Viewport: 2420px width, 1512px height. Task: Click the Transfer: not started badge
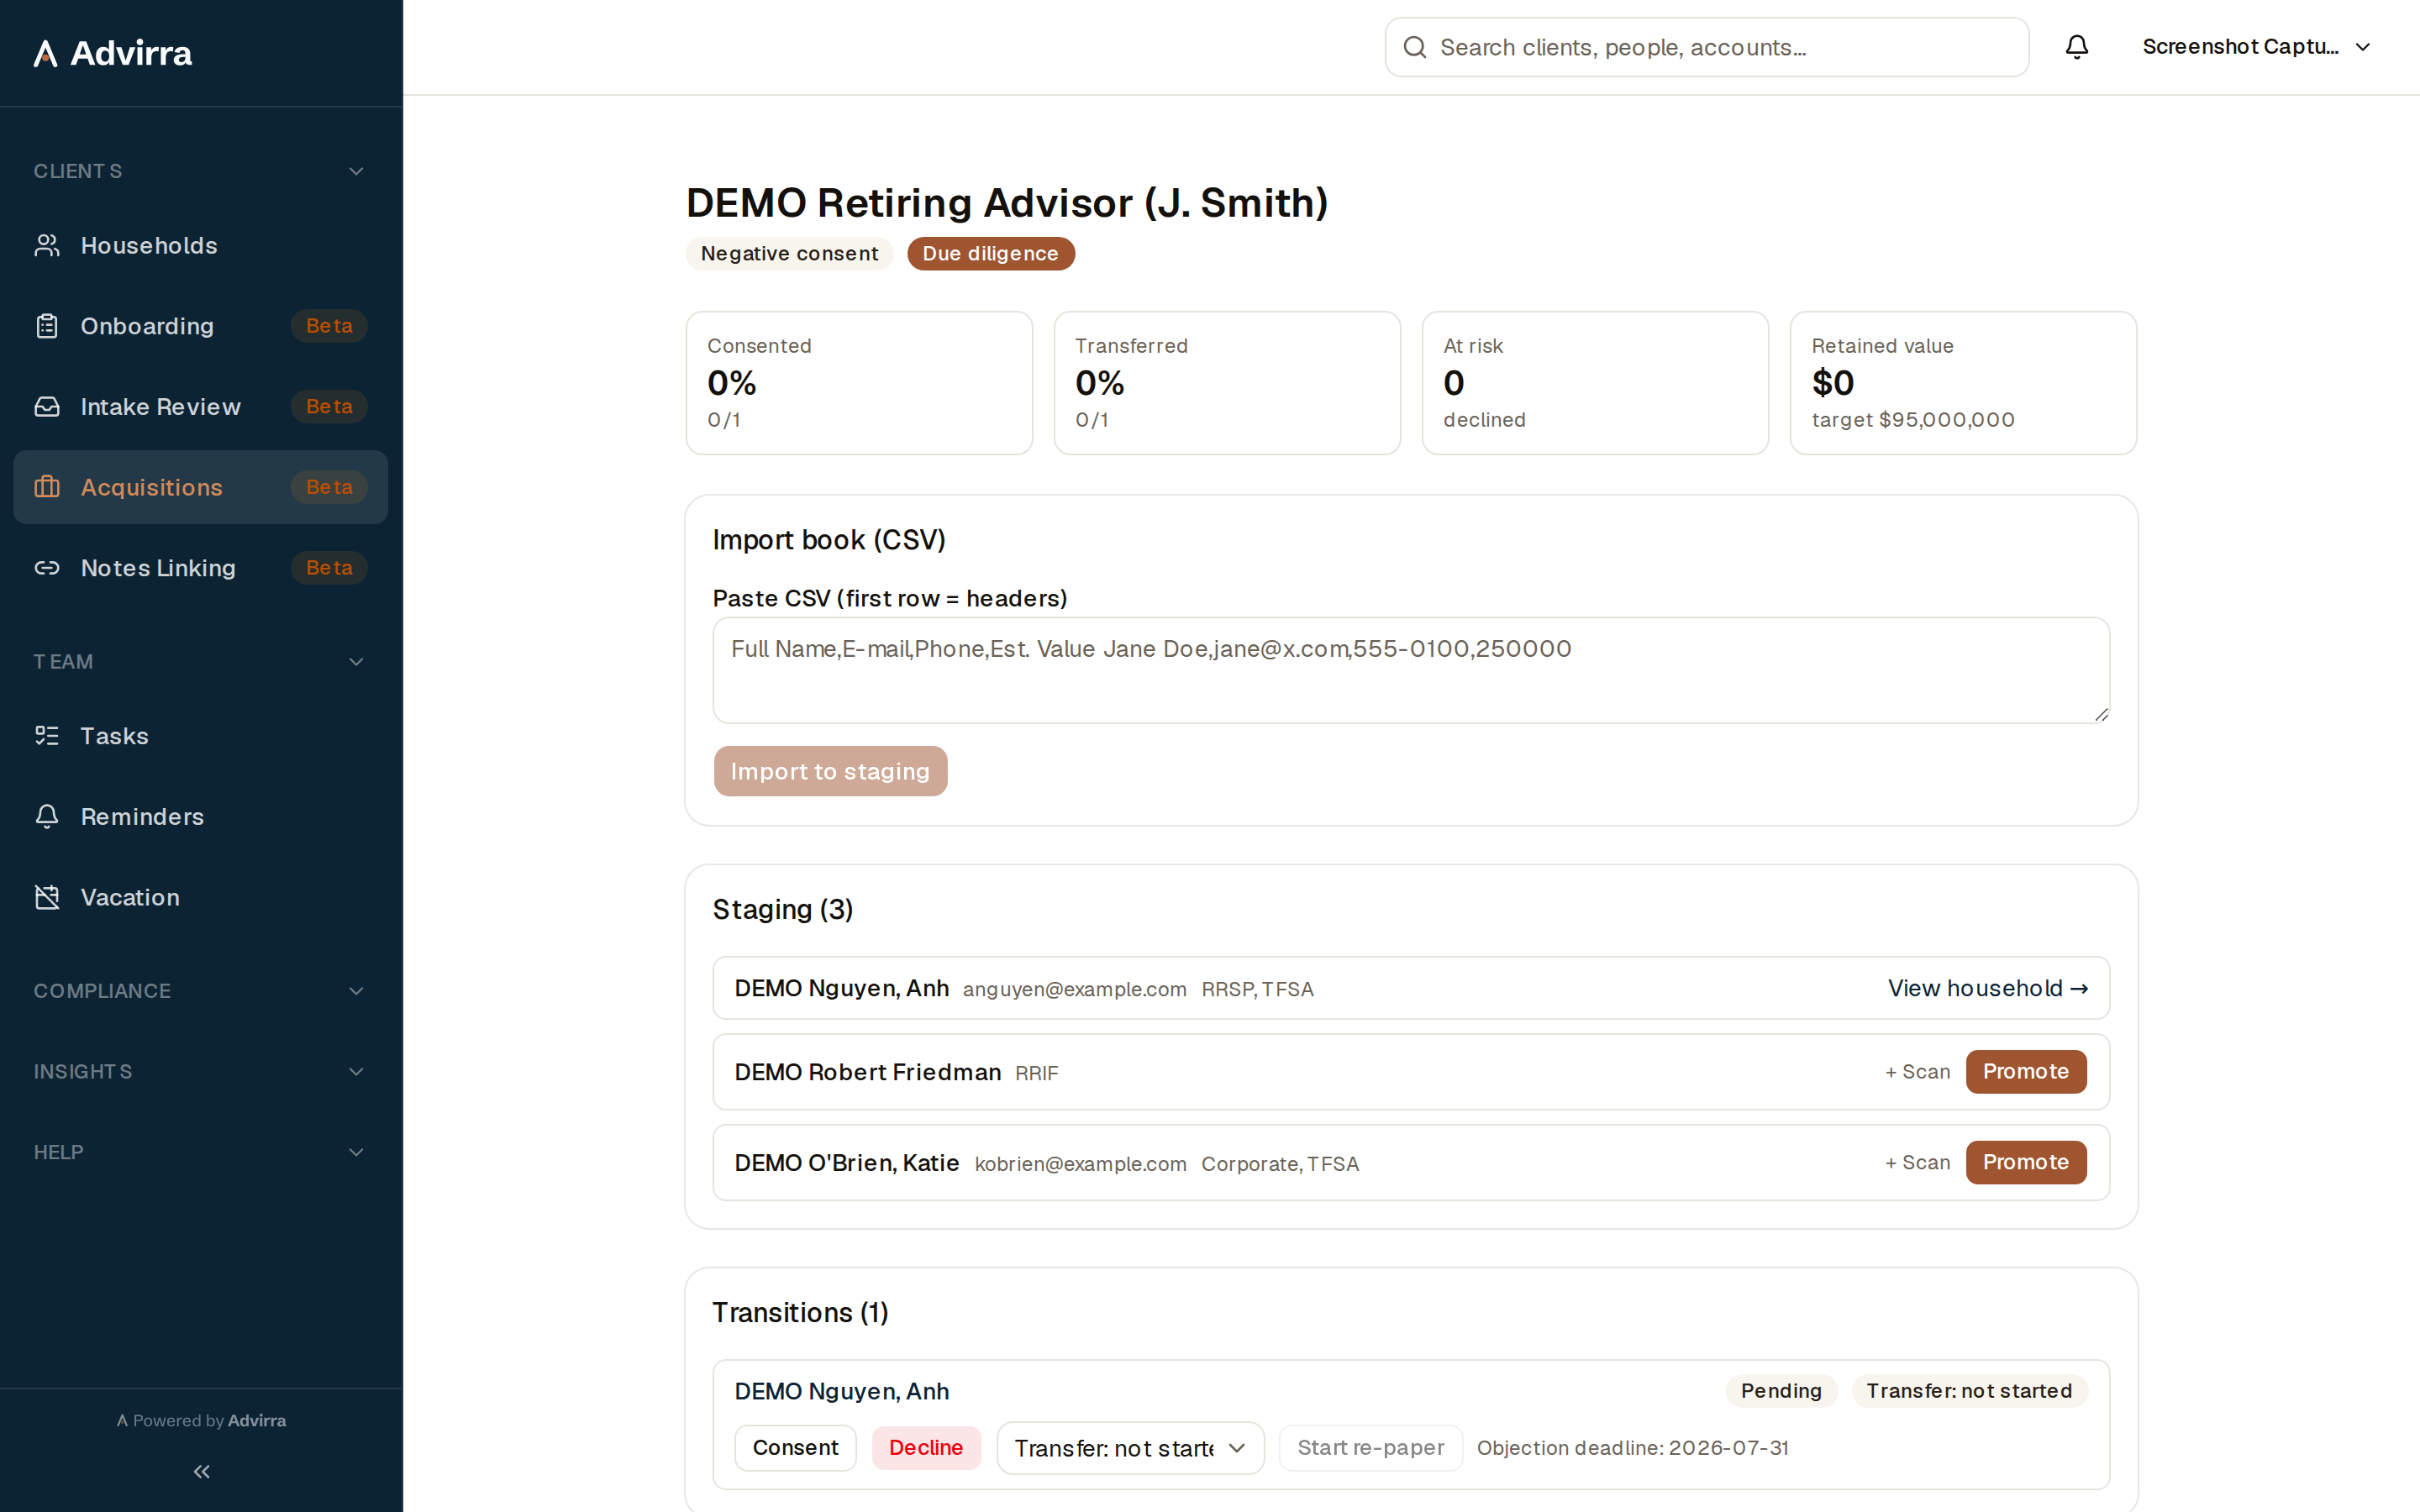point(1969,1391)
